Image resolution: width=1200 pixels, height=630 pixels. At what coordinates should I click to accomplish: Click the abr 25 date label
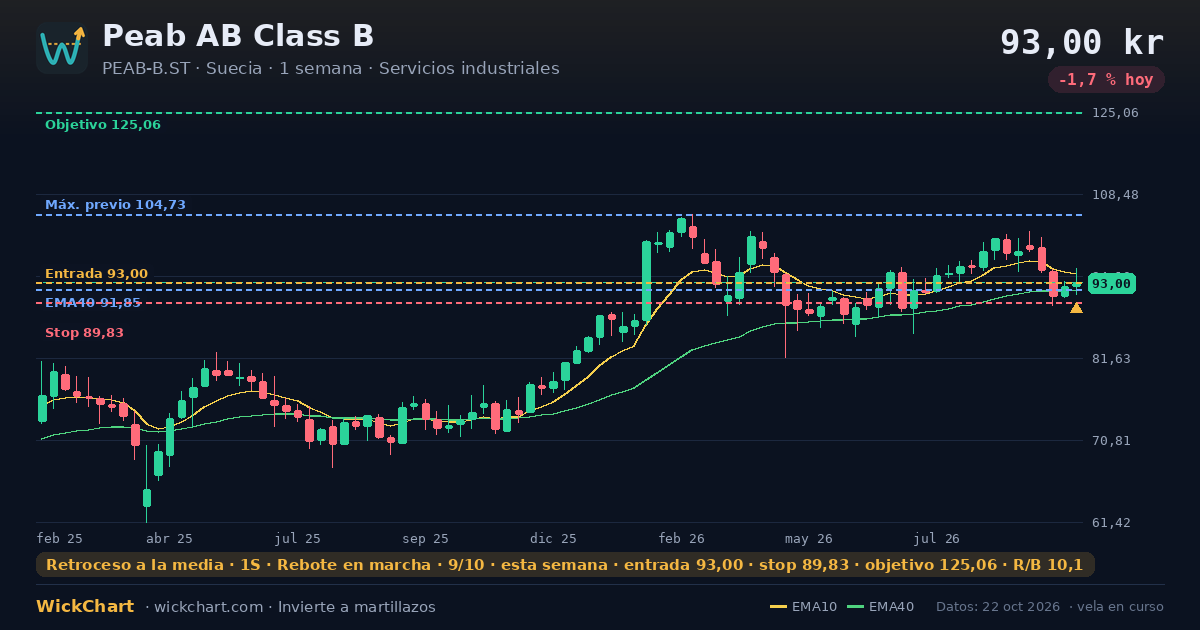(x=170, y=539)
